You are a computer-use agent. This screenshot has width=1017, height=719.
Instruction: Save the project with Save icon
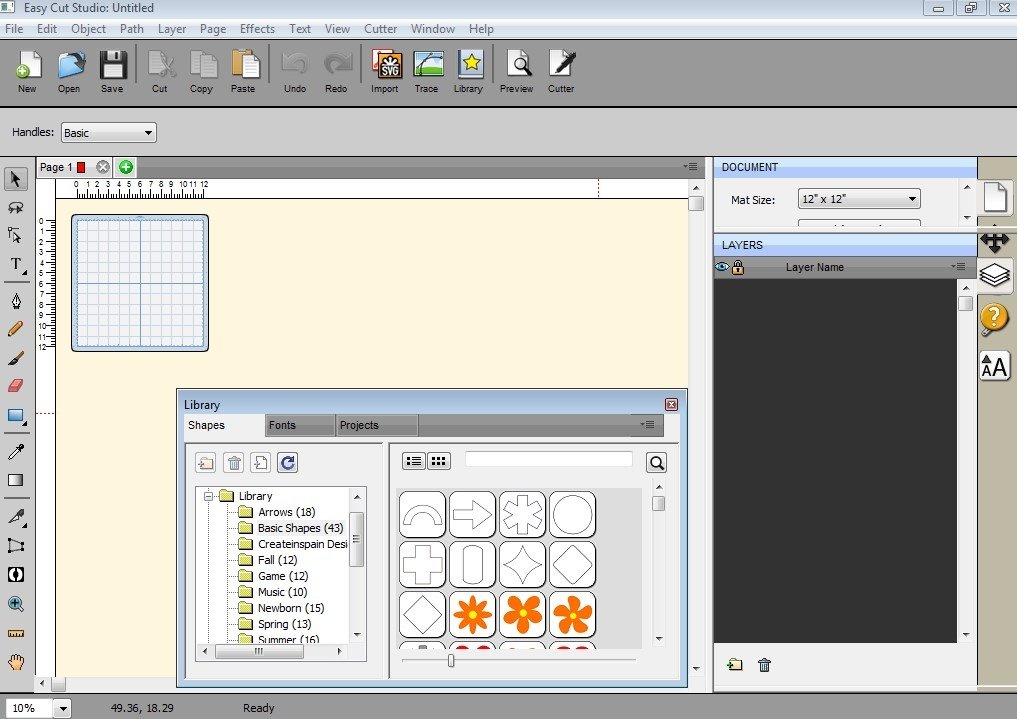[112, 71]
